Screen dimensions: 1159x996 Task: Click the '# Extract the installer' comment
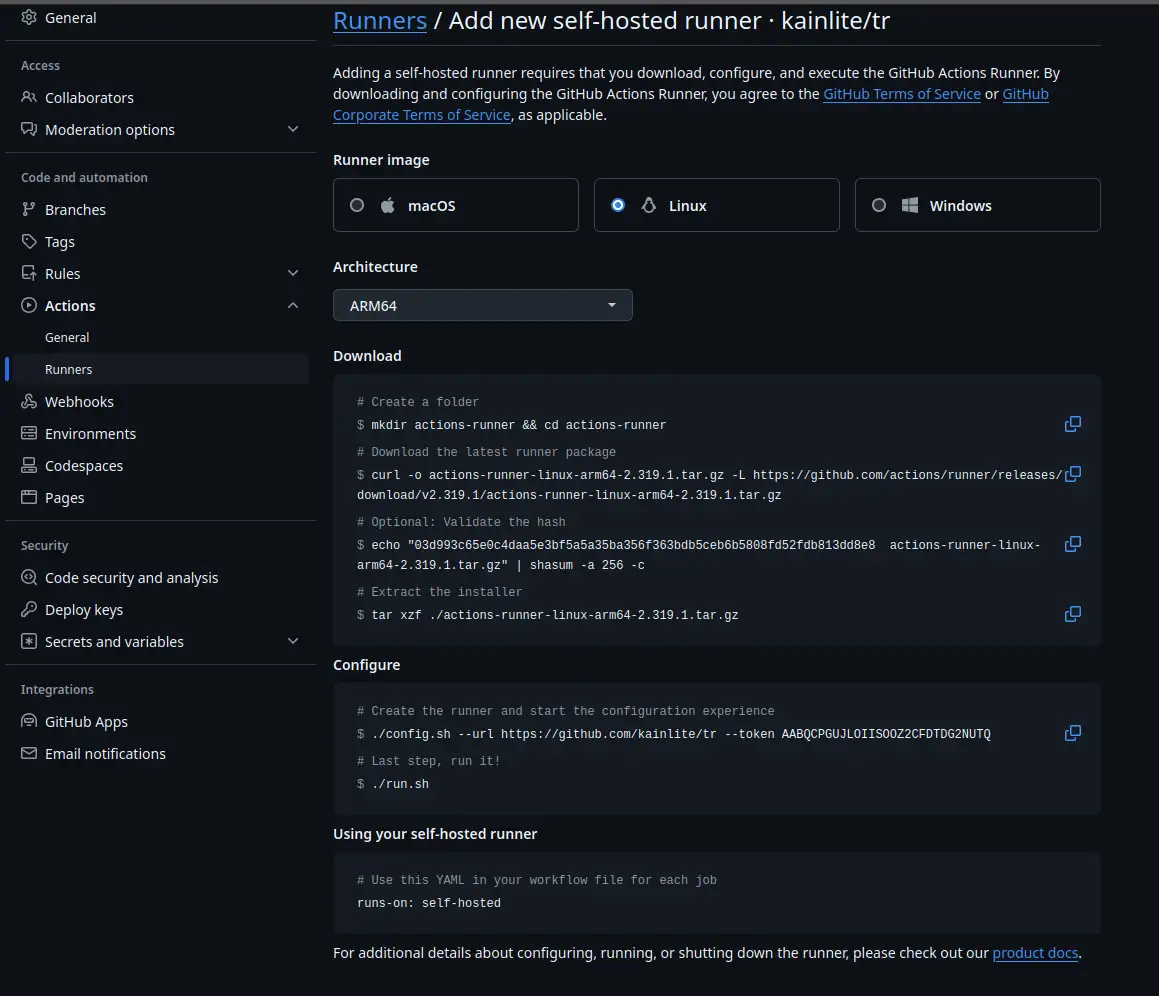439,592
